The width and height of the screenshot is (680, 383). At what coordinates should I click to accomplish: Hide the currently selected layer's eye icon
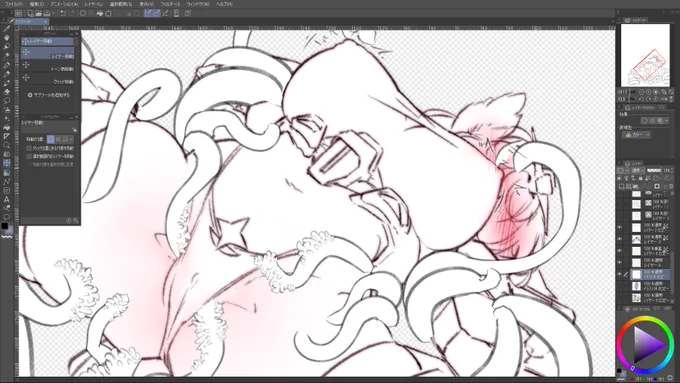pos(619,274)
